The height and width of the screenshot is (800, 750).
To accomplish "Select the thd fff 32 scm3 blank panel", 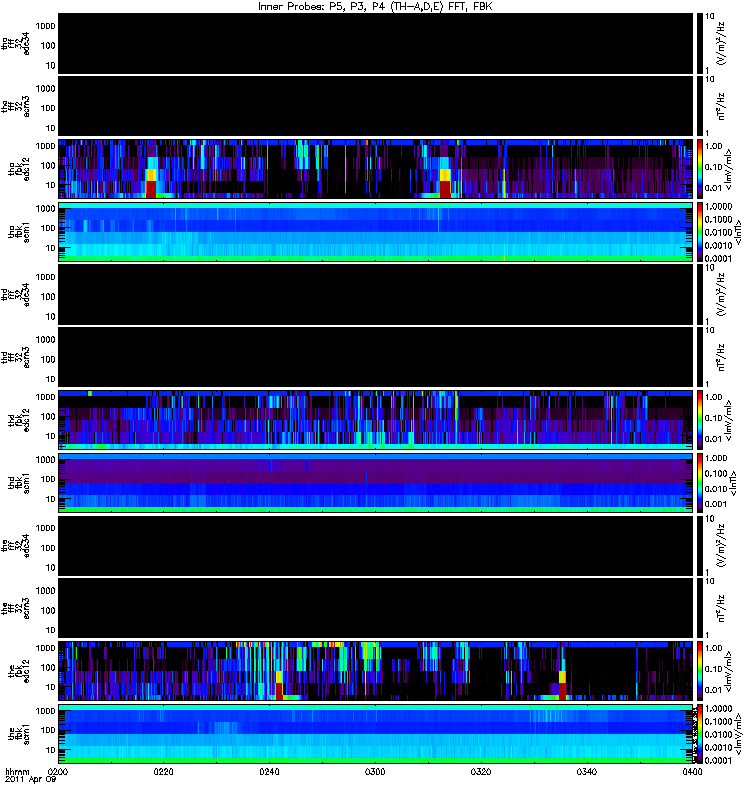I will coord(376,358).
